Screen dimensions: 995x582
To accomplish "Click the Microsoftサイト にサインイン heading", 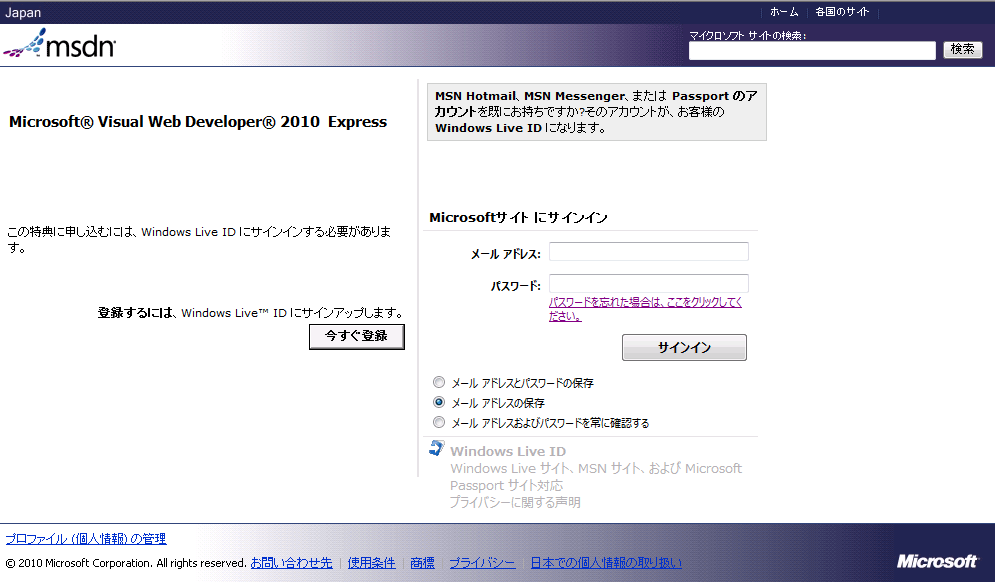I will (x=518, y=218).
